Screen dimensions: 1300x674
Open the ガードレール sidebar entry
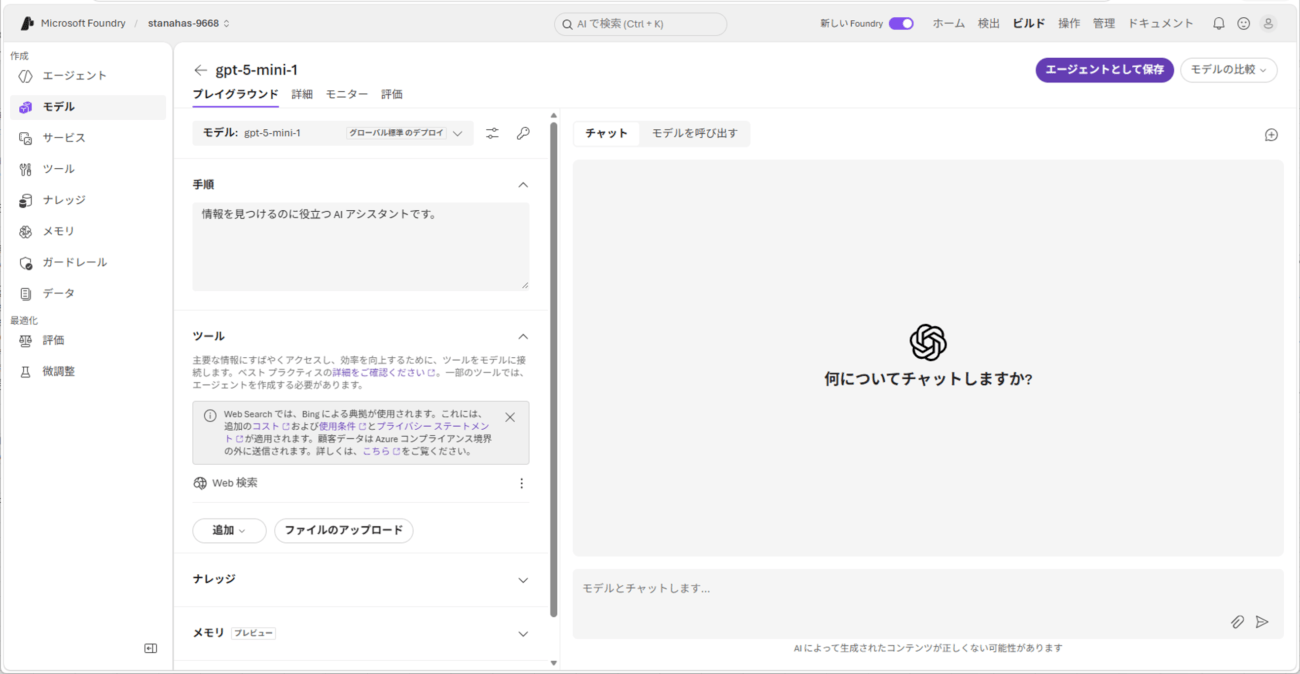88,262
